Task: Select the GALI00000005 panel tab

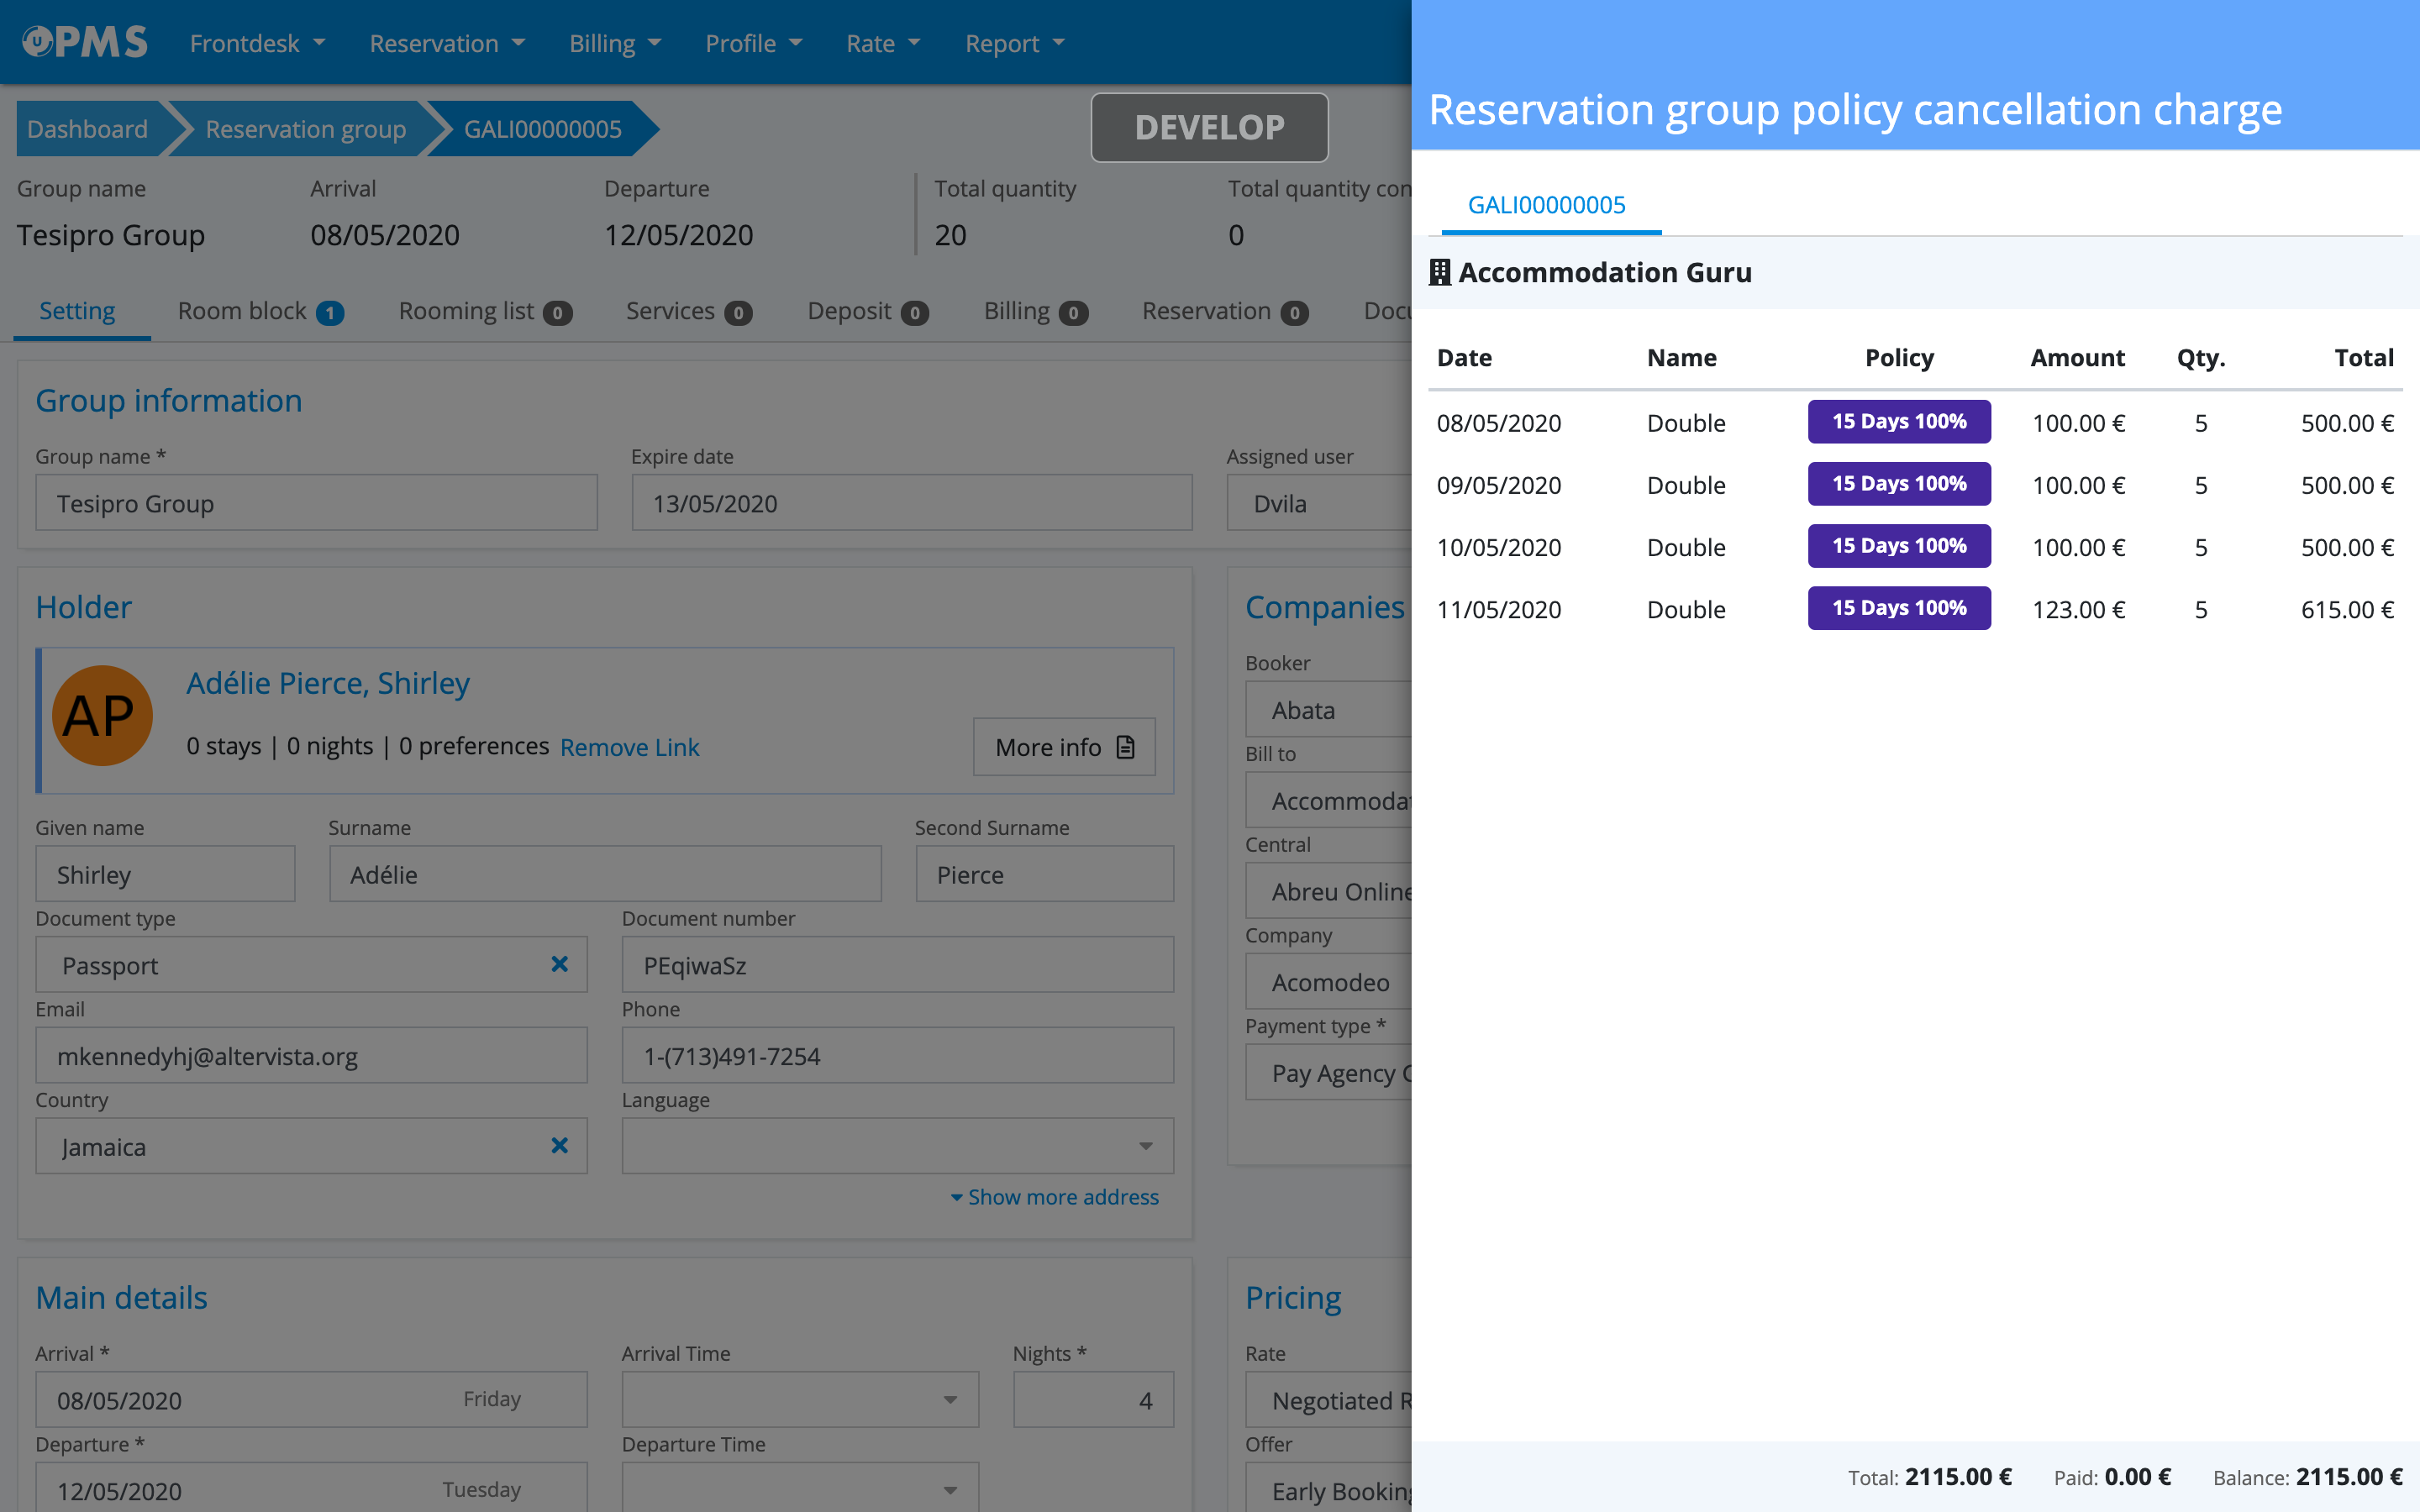Action: (x=1546, y=205)
